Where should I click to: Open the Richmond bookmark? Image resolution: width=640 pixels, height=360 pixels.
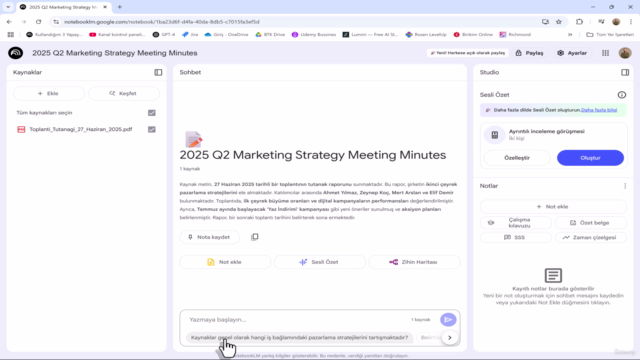[x=515, y=35]
